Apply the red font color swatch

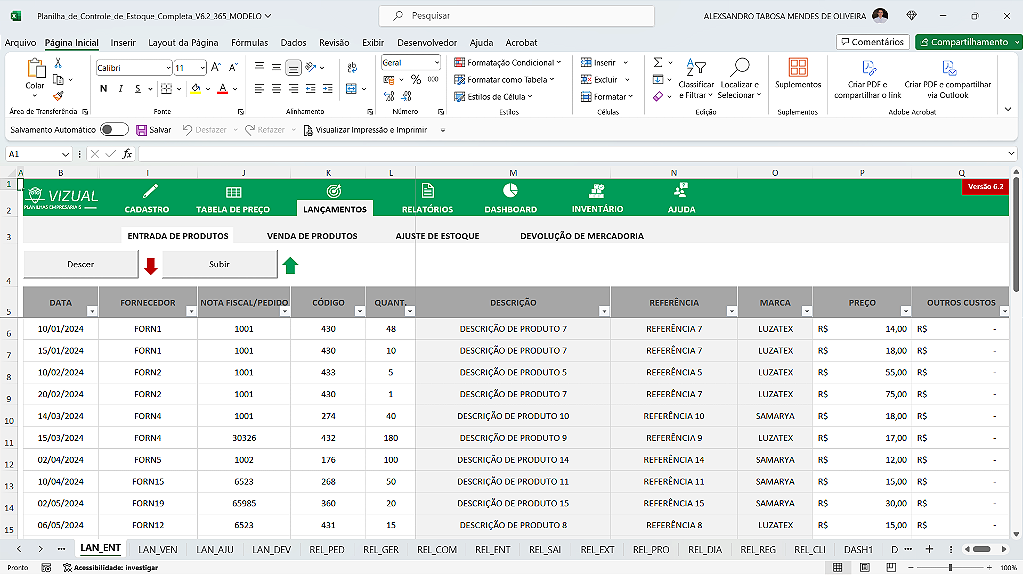coord(221,88)
